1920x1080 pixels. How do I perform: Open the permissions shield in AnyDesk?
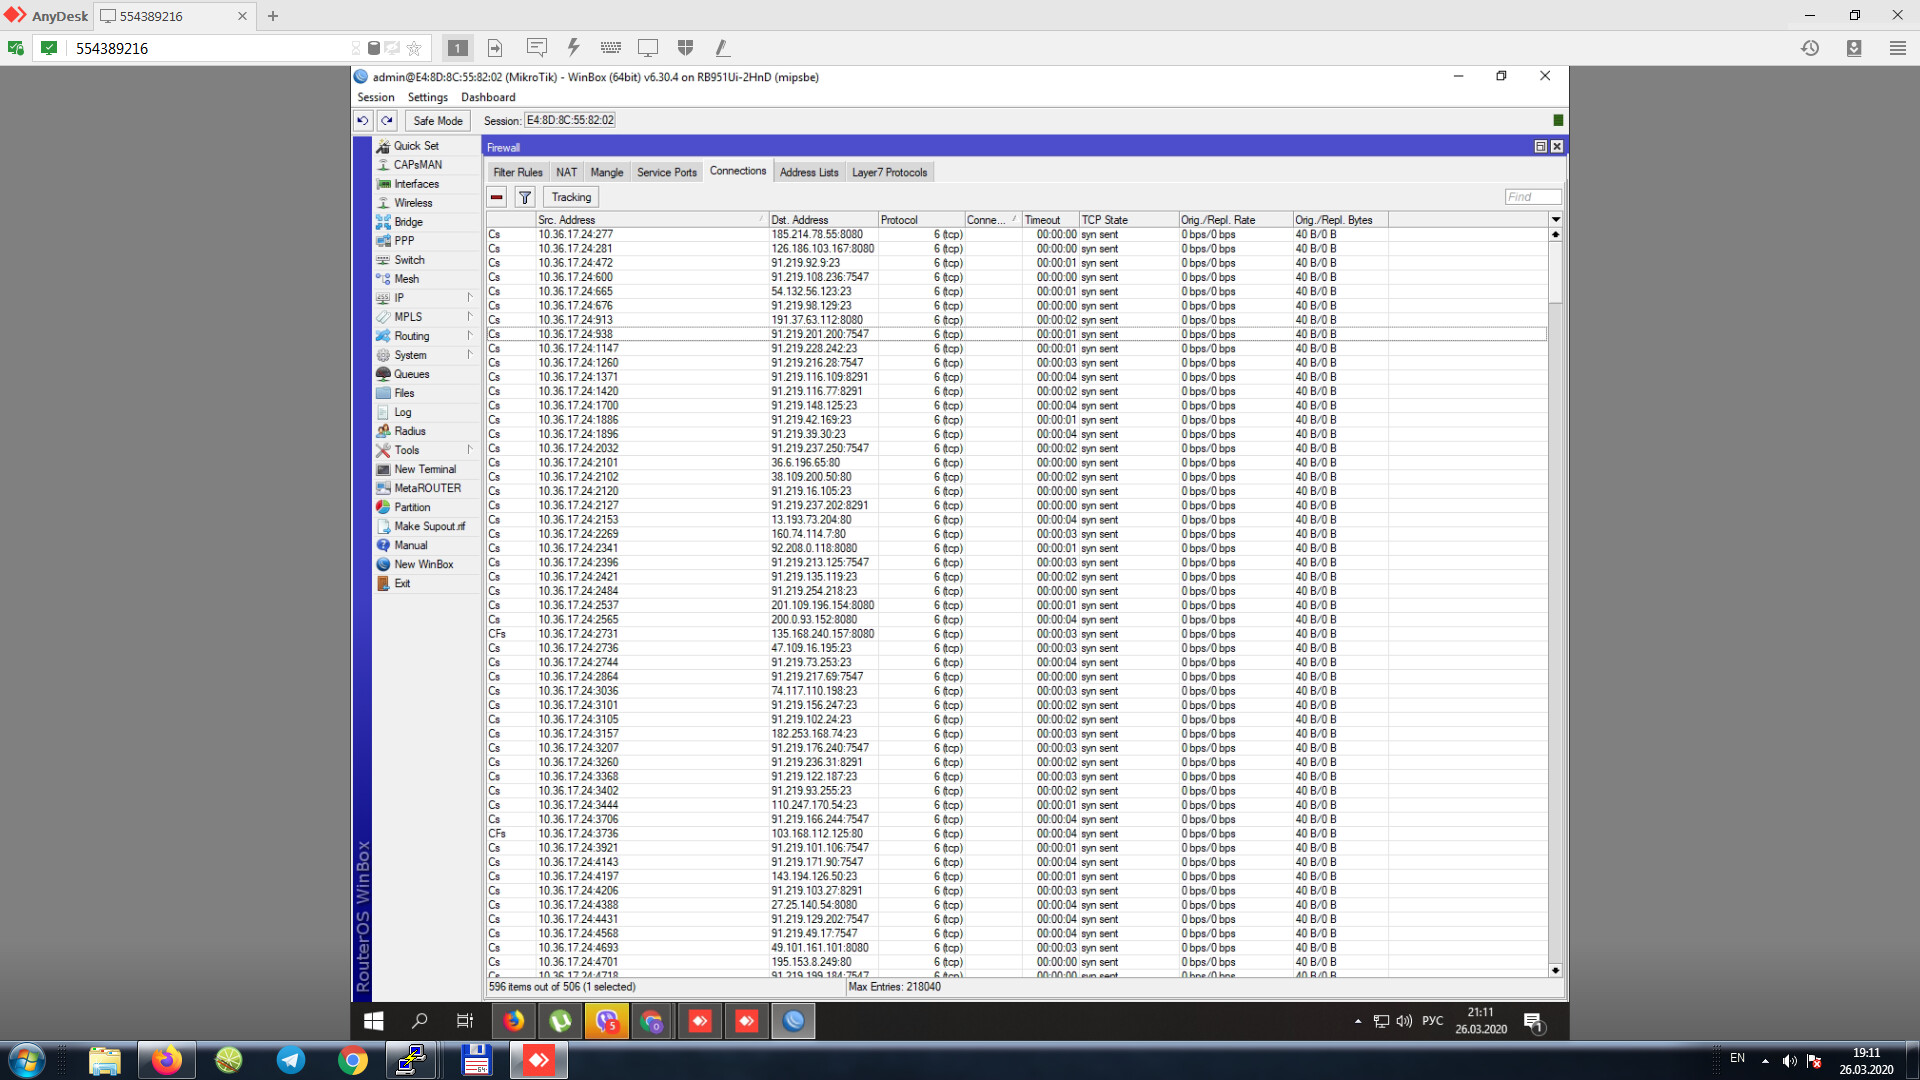click(x=685, y=47)
